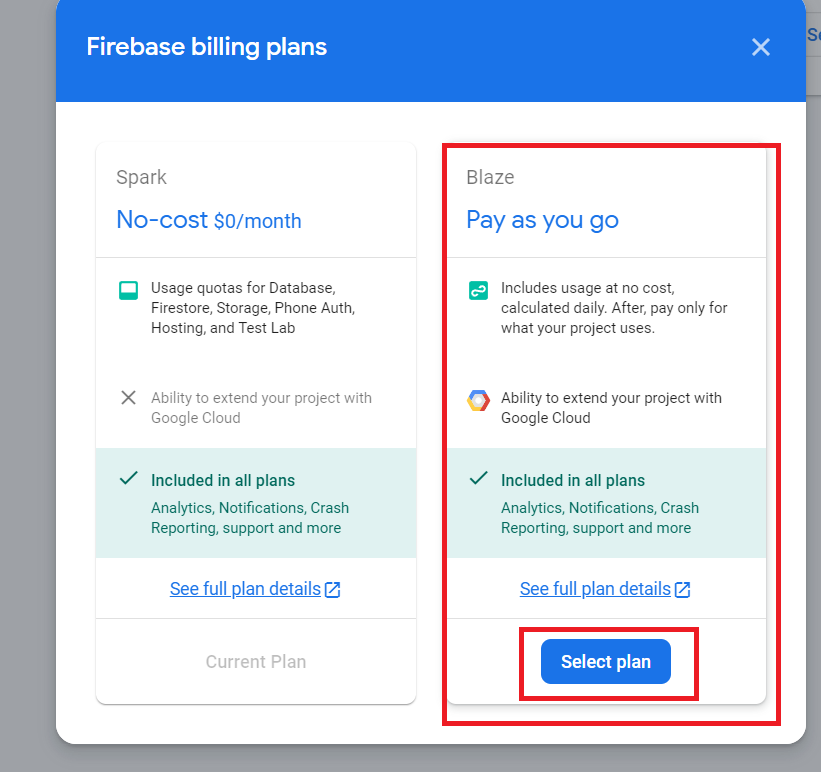Dismiss the billing plans dialog with the X
821x772 pixels.
[760, 46]
